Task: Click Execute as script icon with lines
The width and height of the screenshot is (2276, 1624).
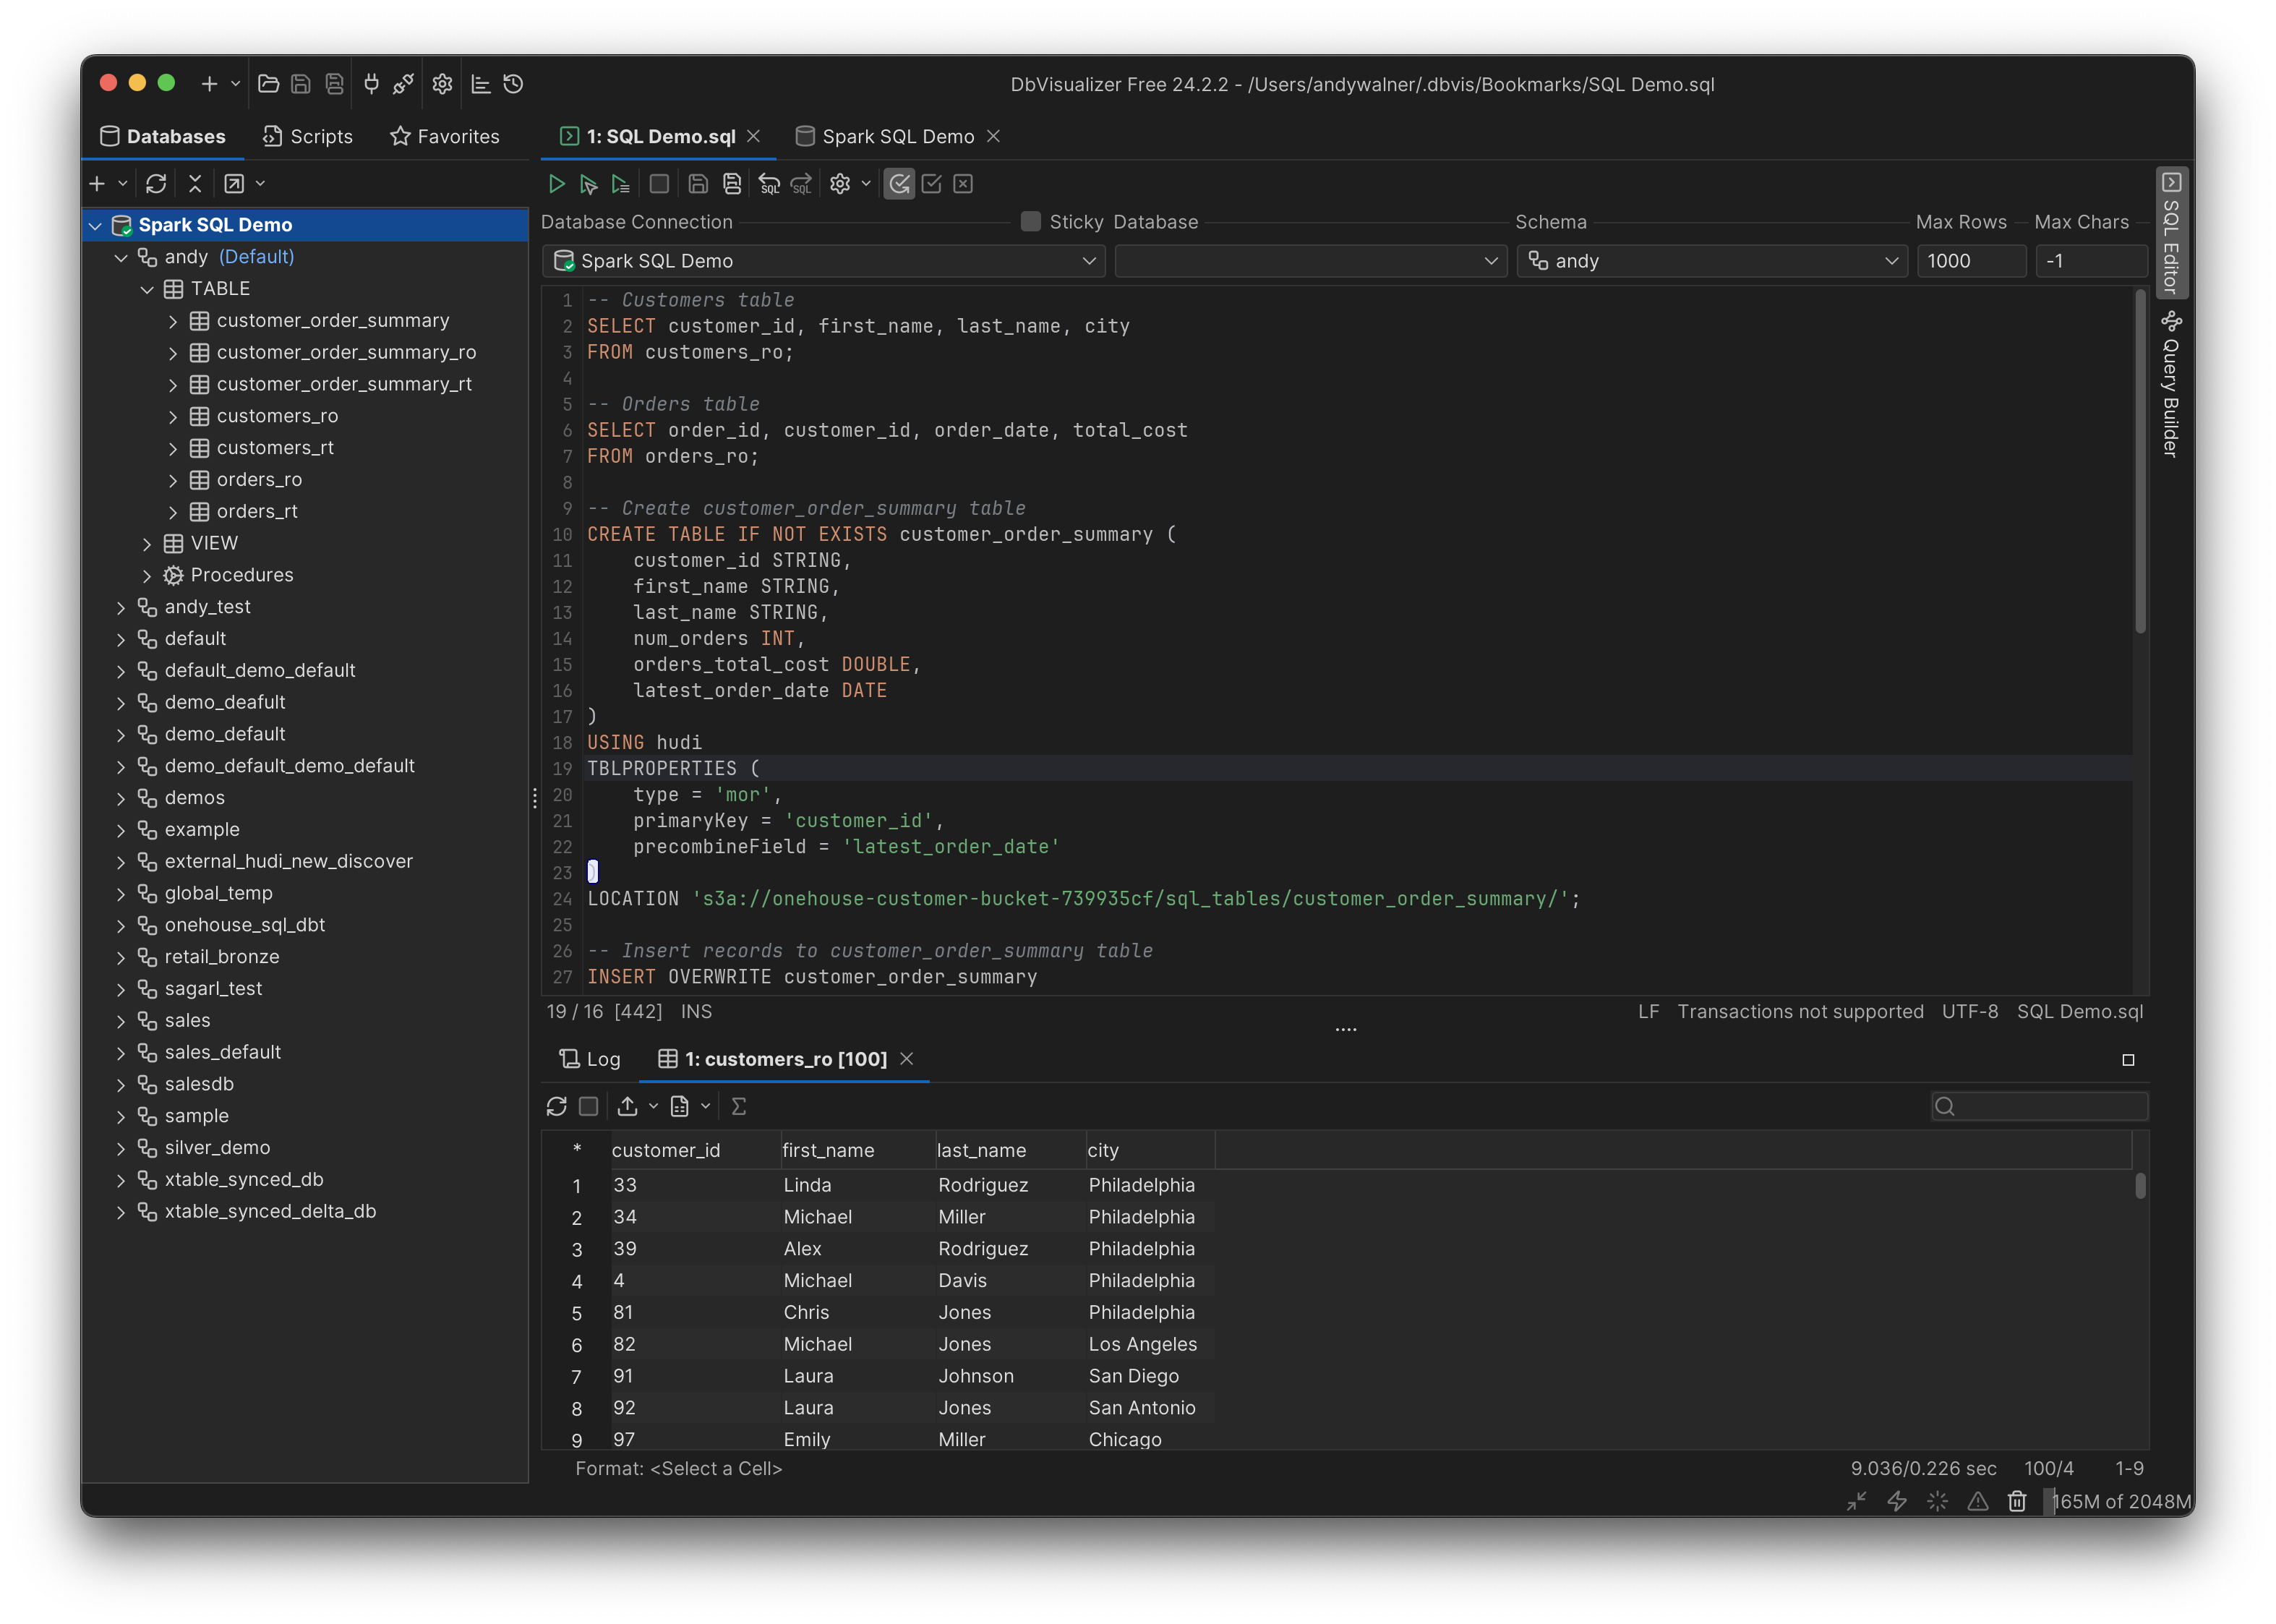Action: [x=621, y=184]
